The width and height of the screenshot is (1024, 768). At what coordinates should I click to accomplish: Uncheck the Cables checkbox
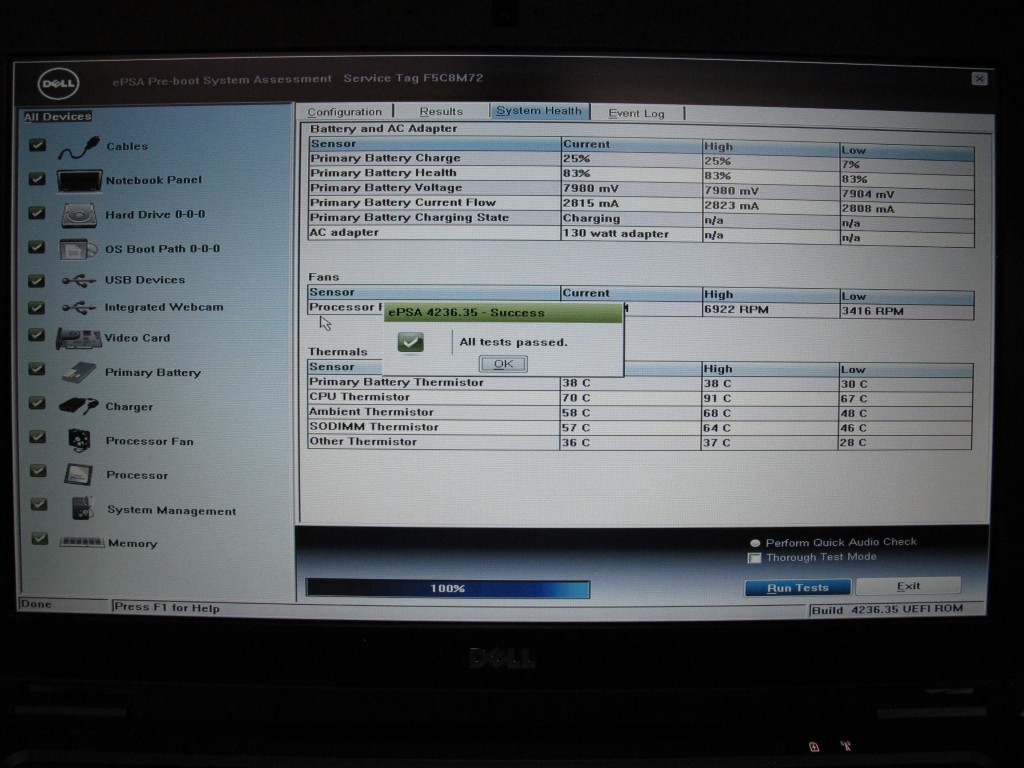tap(37, 145)
